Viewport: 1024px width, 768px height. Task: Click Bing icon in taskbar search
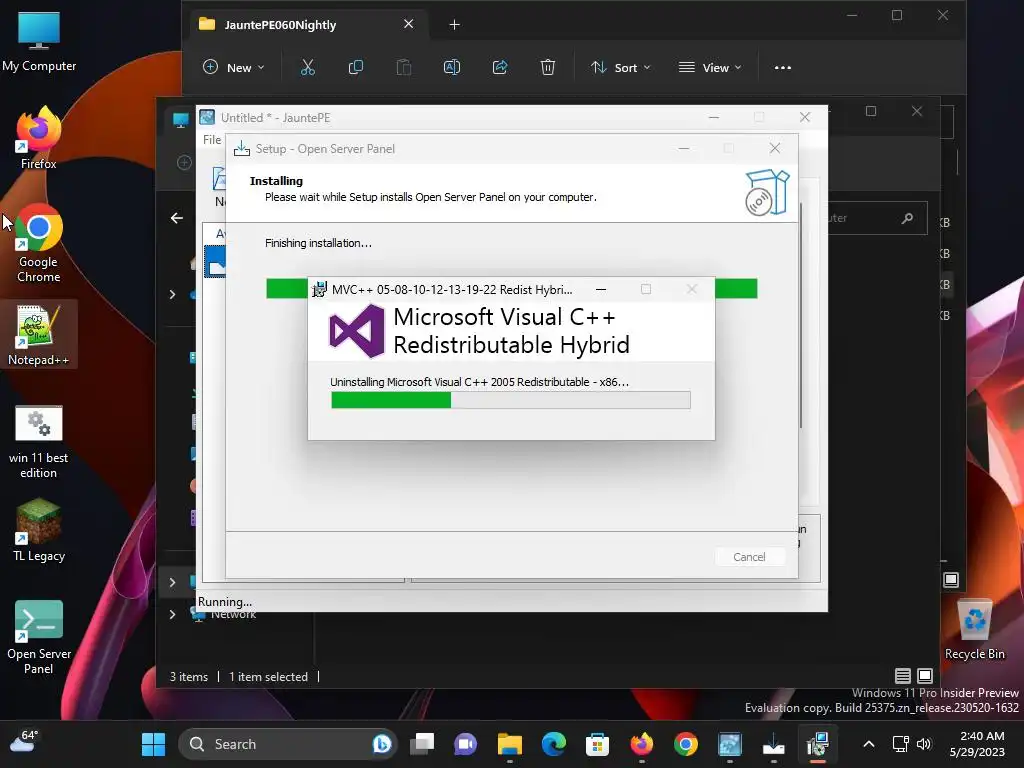point(382,744)
